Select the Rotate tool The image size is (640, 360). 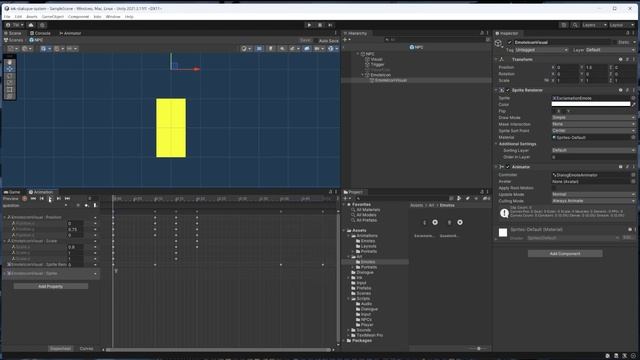(10, 76)
